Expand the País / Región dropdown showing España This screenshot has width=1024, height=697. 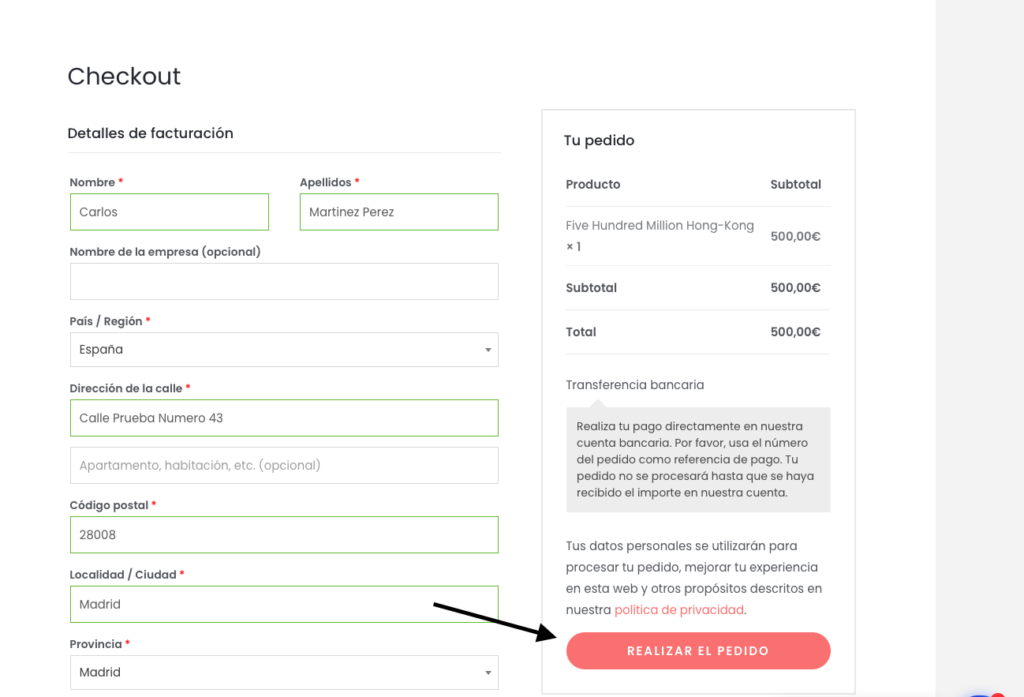tap(284, 350)
